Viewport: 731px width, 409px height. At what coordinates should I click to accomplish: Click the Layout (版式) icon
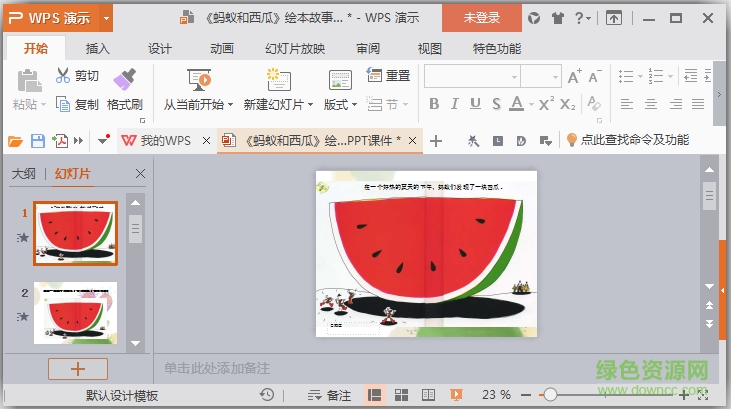[340, 80]
